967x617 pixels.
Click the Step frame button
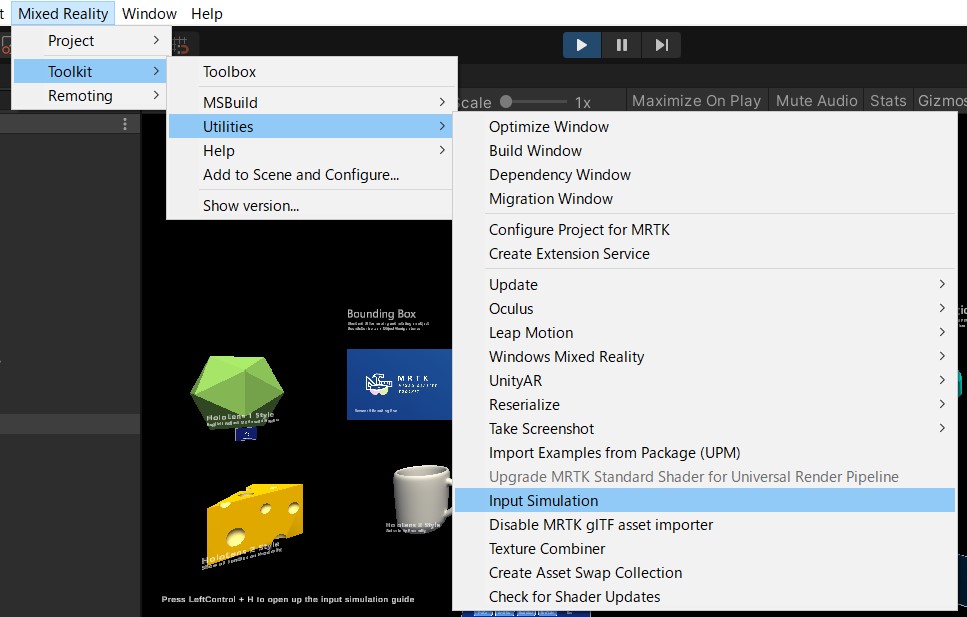click(x=662, y=45)
